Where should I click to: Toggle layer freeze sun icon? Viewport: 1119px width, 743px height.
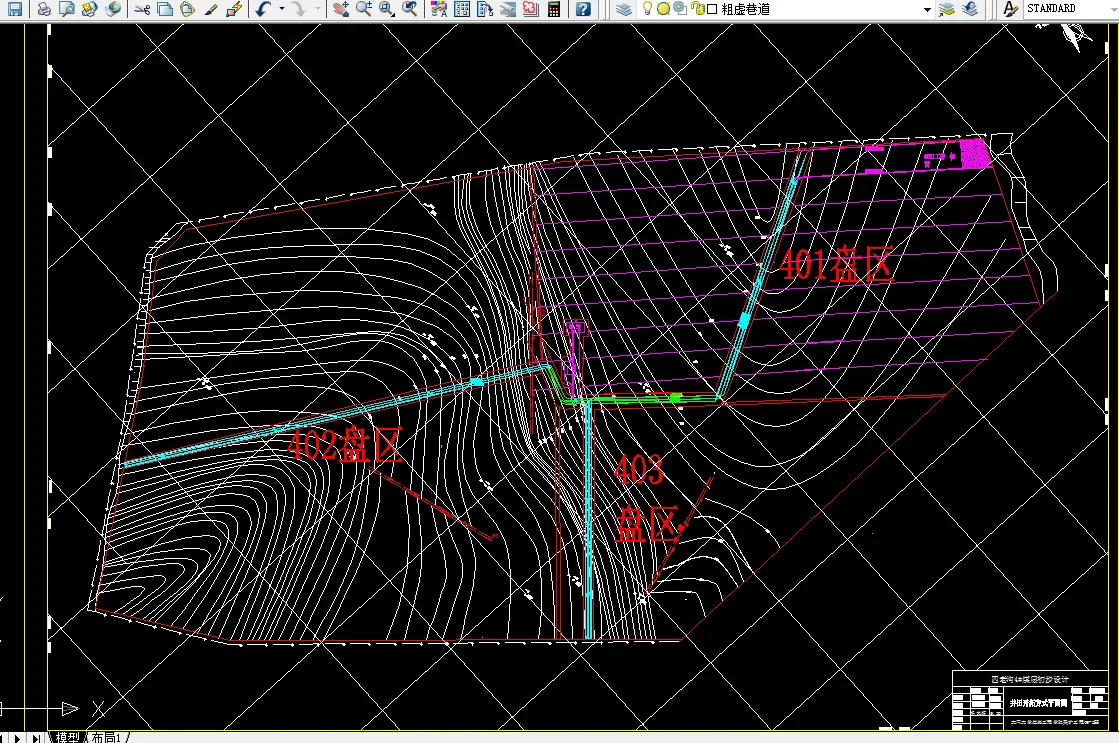click(x=663, y=9)
